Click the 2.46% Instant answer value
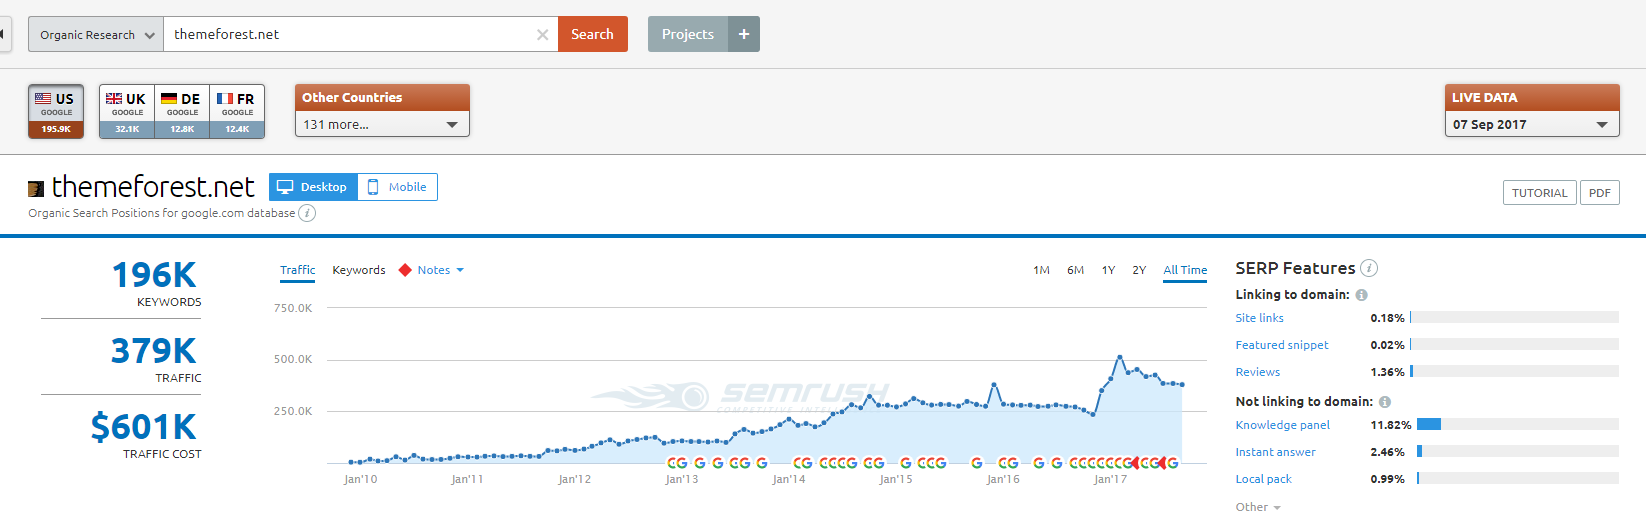 [1387, 452]
